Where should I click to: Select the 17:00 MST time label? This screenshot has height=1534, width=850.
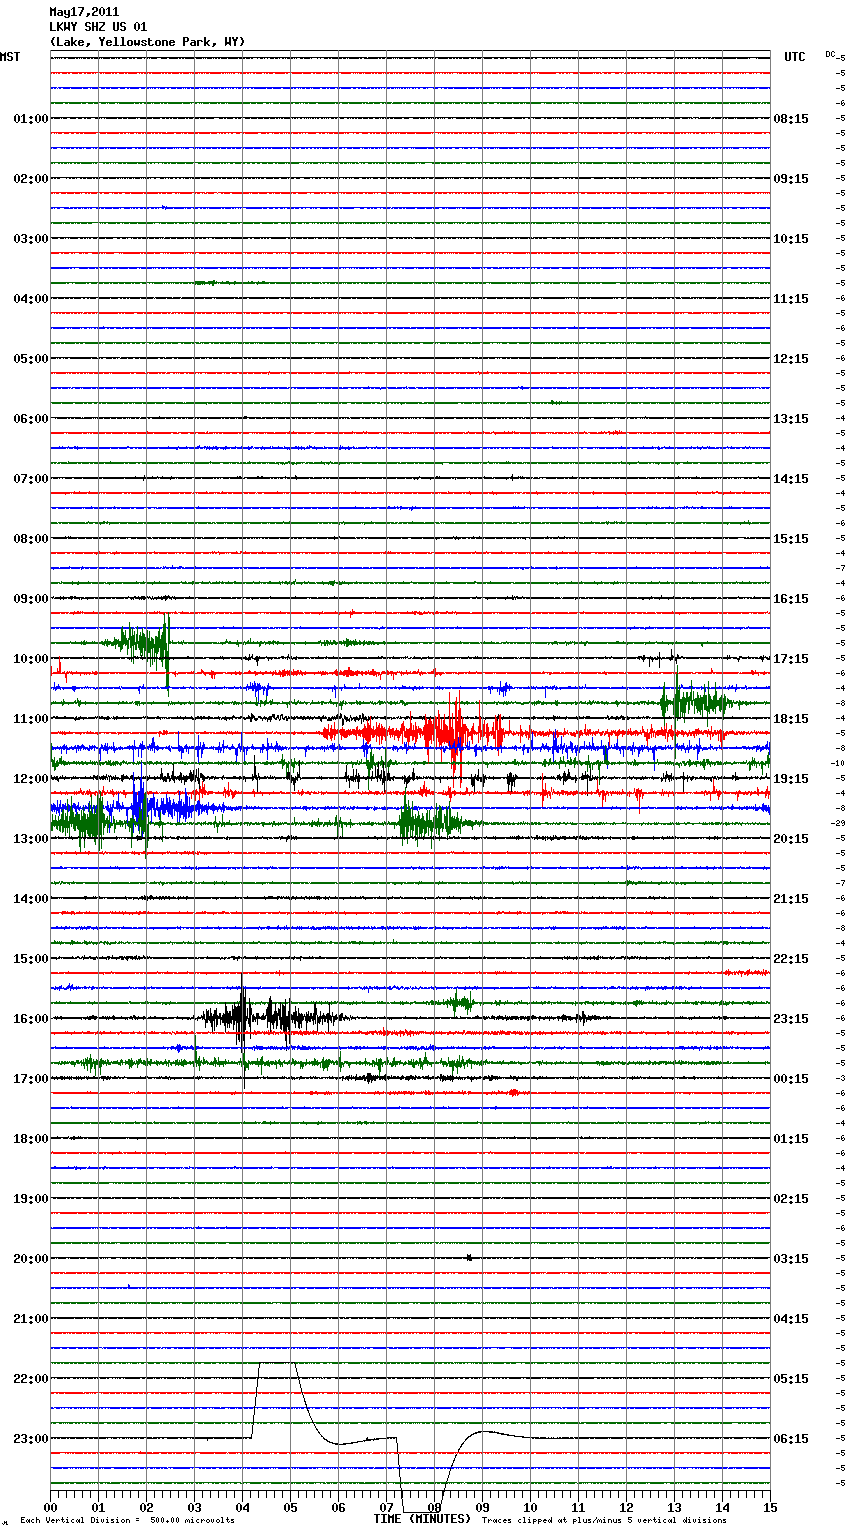[30, 1079]
